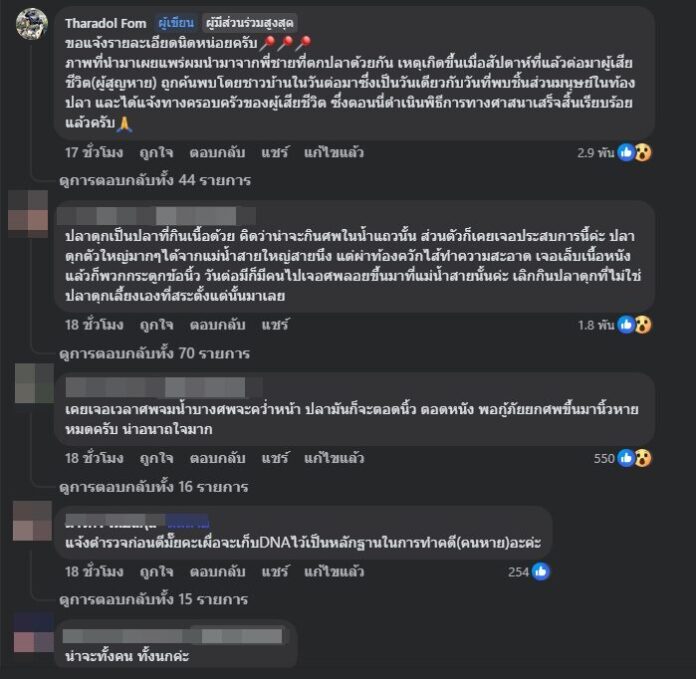Expand all 15 replies (ดูการตอบกลับทั้ง 15 รายการ)
Screen dimensions: 696x679
(154, 600)
